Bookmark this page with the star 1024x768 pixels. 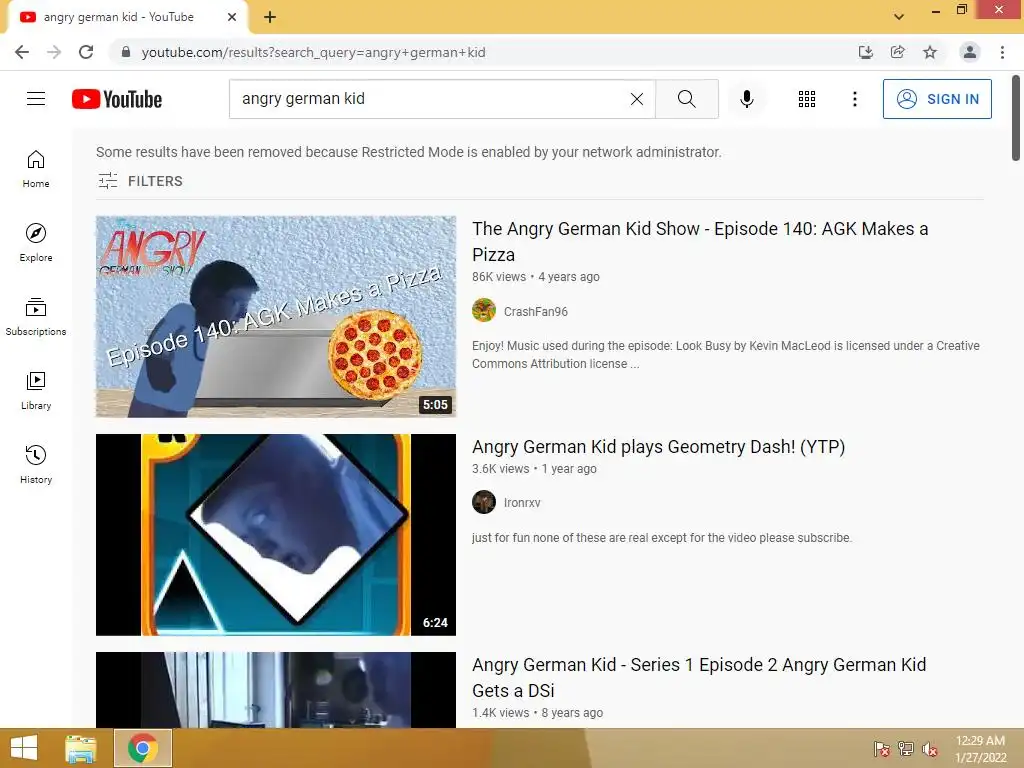[x=930, y=52]
